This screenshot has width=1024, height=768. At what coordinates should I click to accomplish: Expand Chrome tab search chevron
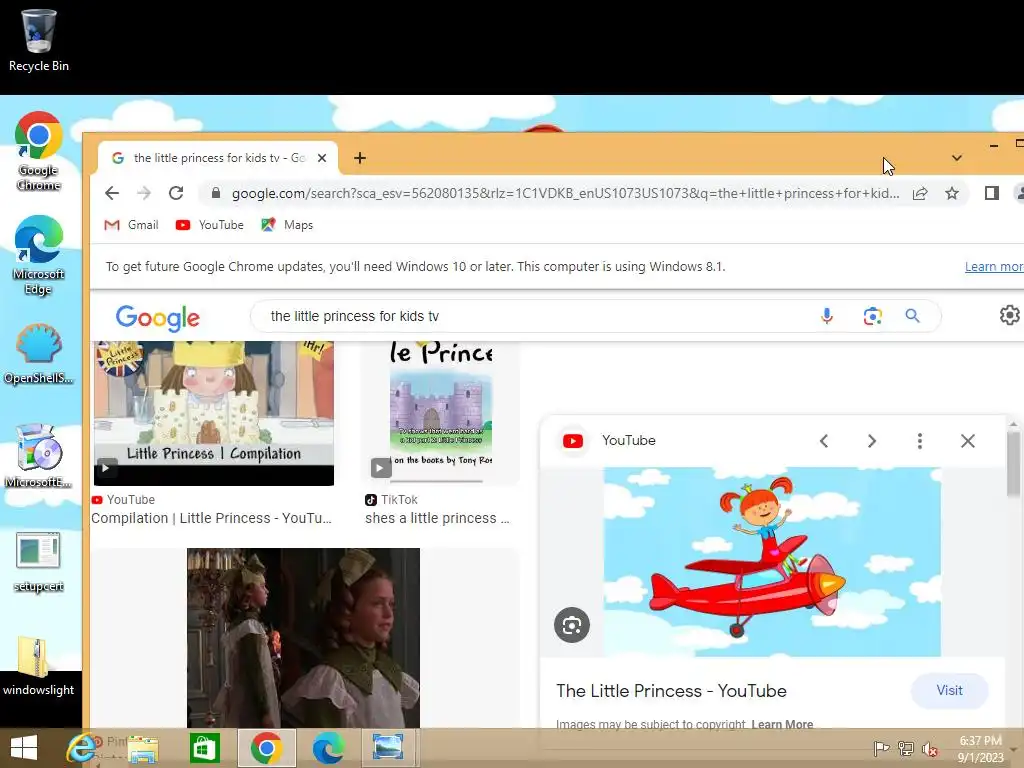(957, 158)
